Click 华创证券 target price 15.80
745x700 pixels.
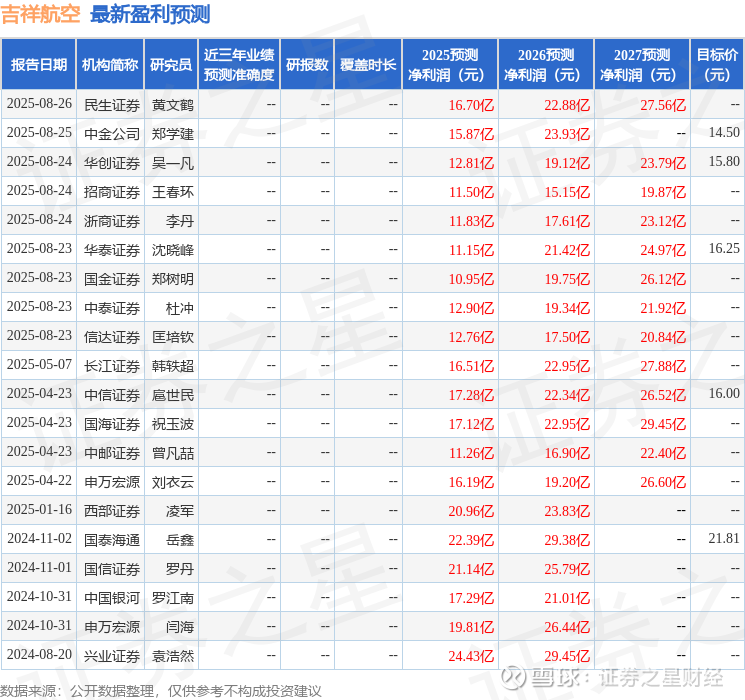click(724, 162)
